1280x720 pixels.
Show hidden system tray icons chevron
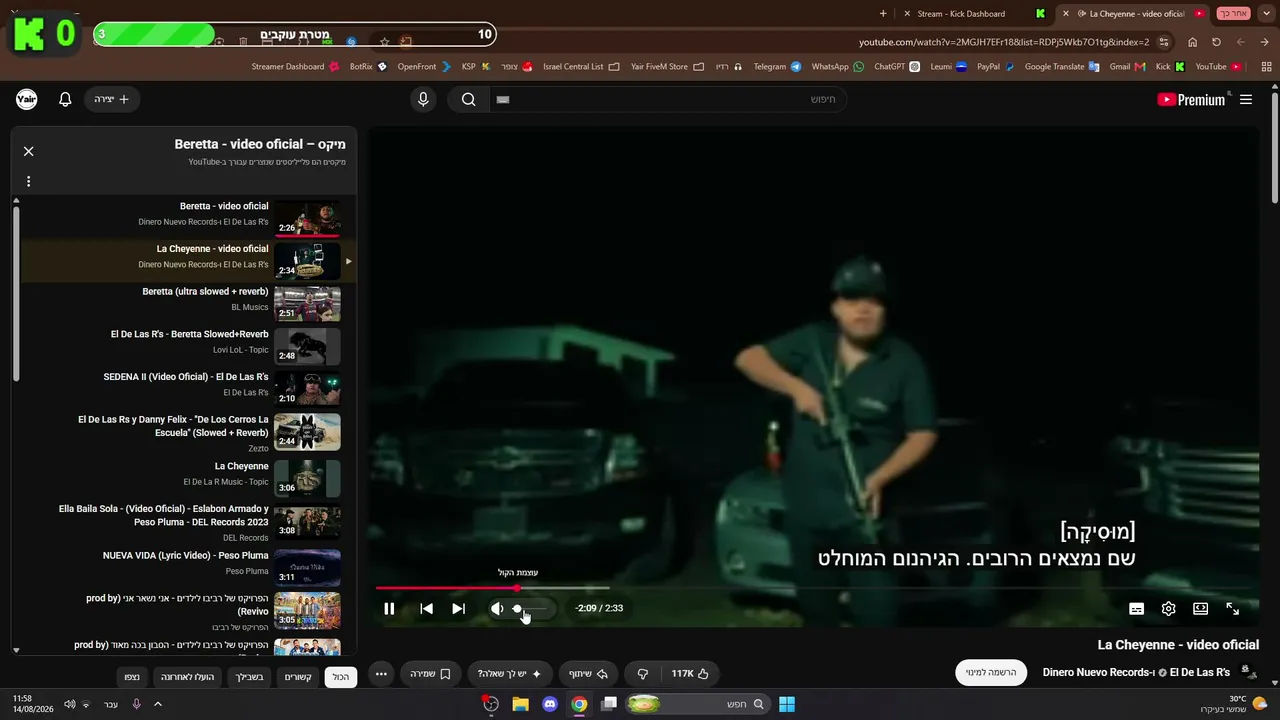157,704
